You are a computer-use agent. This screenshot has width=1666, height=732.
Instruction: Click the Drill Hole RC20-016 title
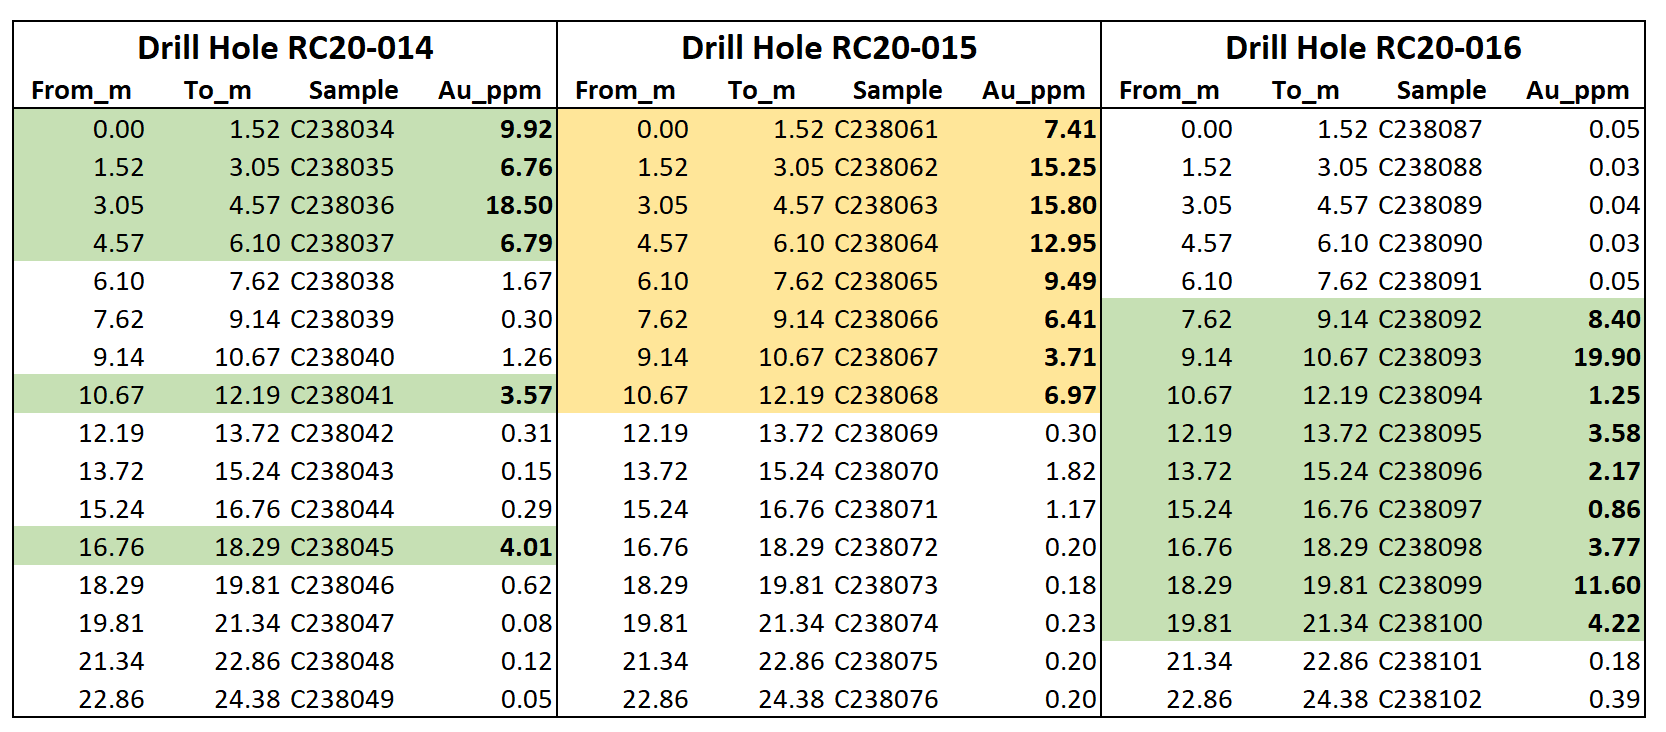pyautogui.click(x=1373, y=48)
